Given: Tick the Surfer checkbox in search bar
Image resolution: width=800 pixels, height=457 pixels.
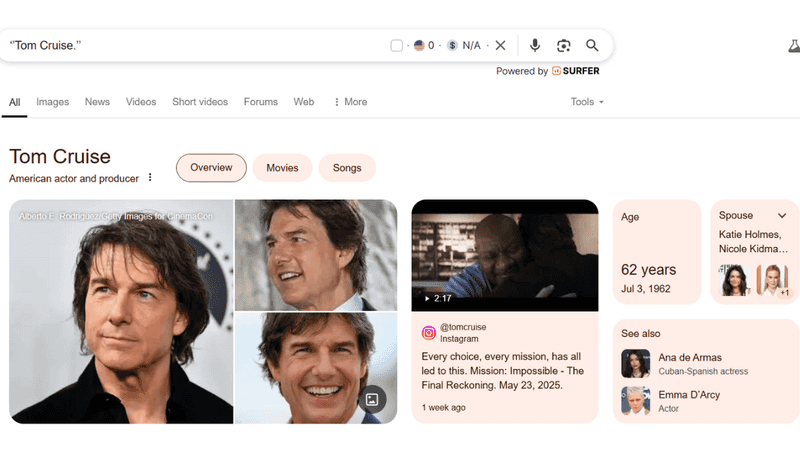Looking at the screenshot, I should point(396,45).
